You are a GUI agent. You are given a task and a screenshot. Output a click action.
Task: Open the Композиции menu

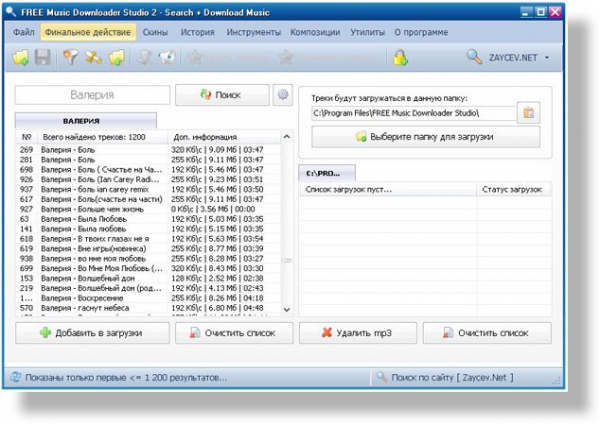pos(315,32)
